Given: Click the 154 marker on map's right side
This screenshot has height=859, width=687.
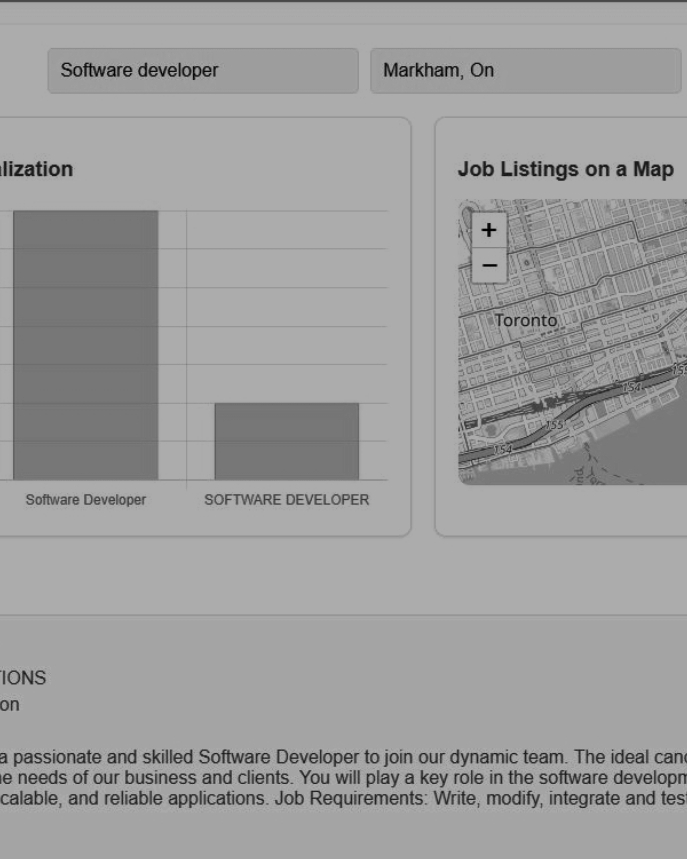Looking at the screenshot, I should 632,387.
